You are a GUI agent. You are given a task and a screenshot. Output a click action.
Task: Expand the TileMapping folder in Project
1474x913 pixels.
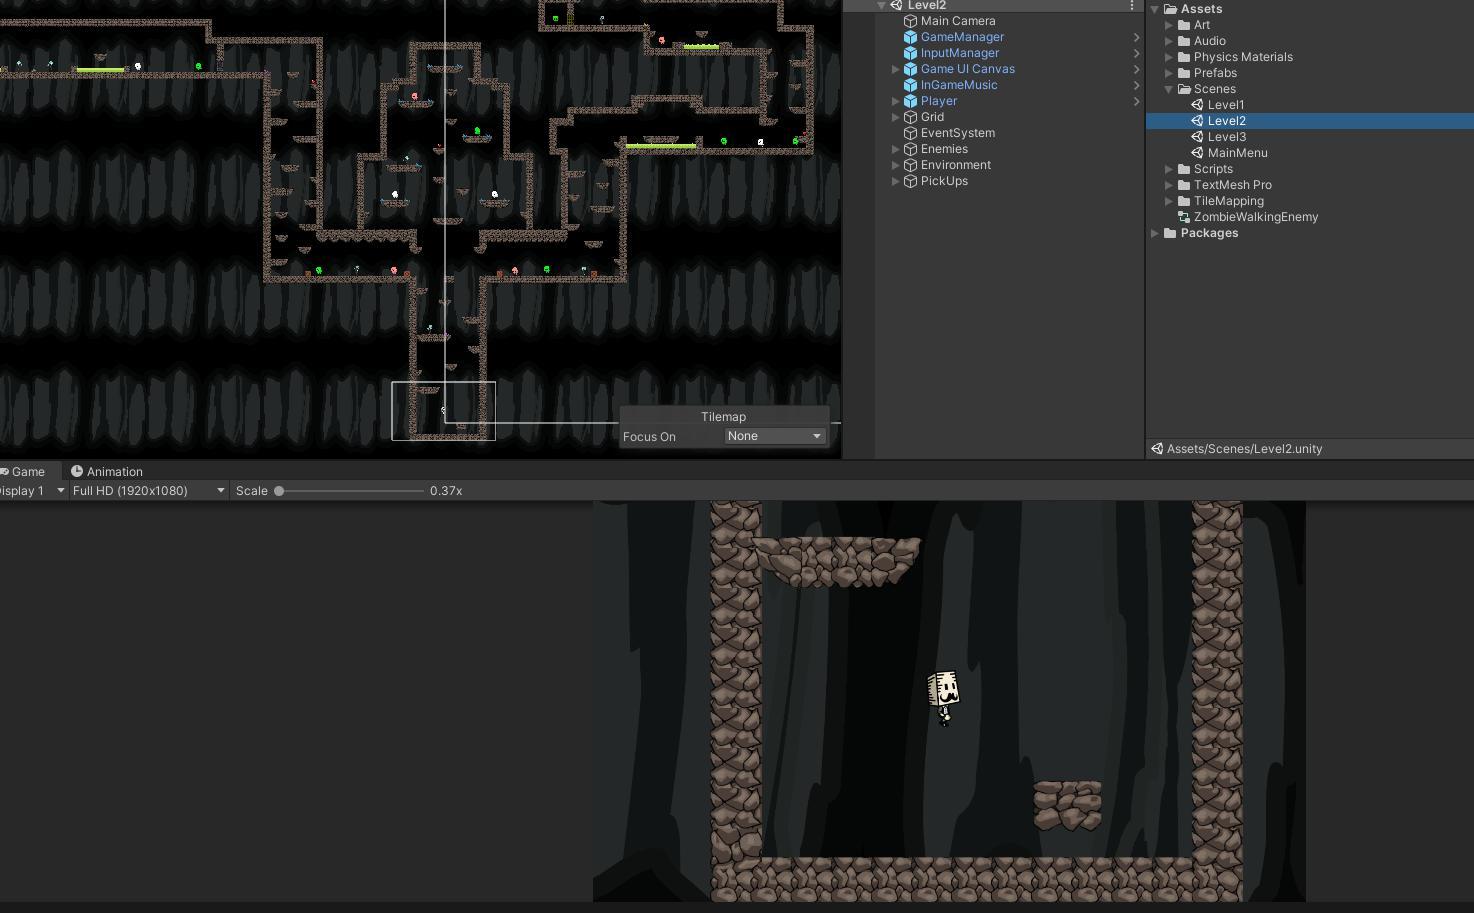[1170, 201]
